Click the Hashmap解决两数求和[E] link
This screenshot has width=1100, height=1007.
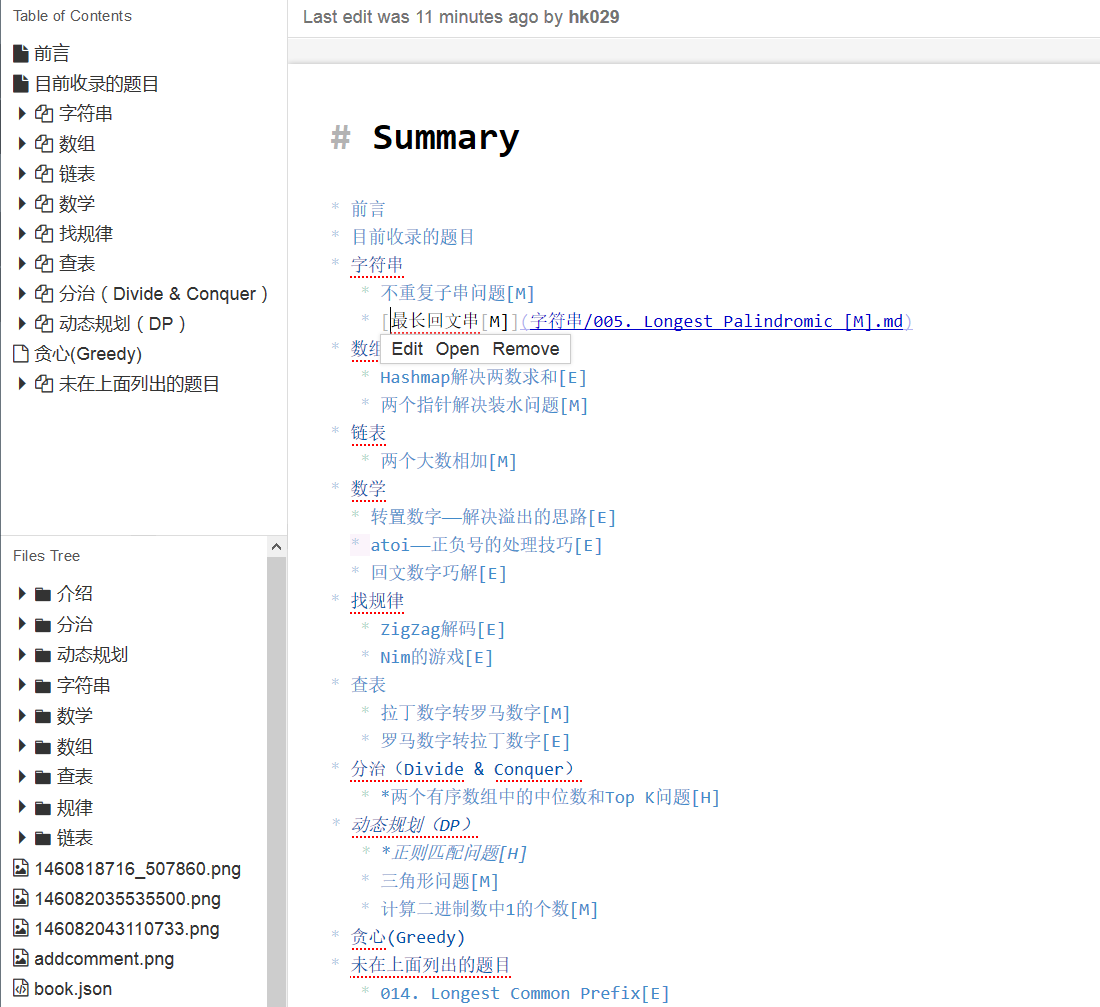[x=483, y=378]
